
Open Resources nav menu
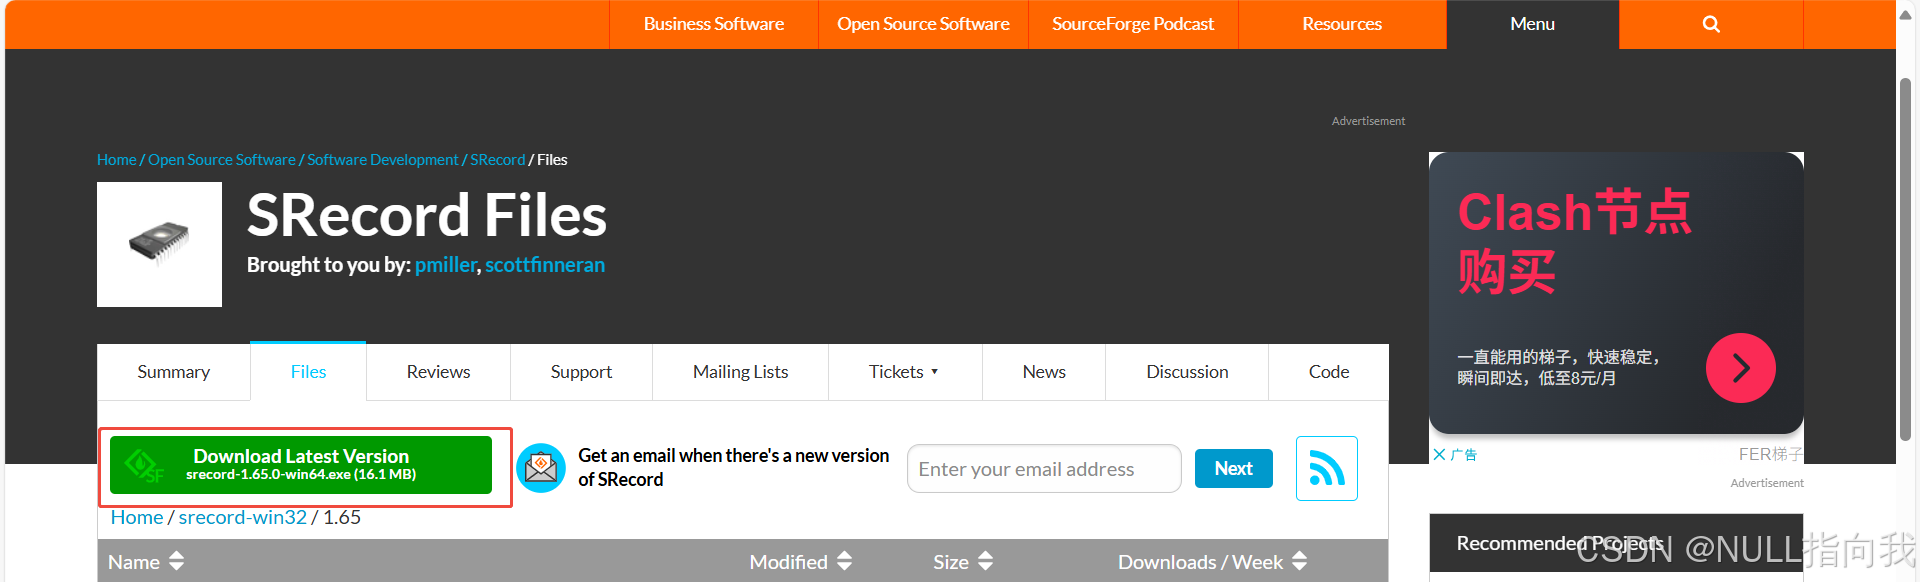(x=1342, y=24)
